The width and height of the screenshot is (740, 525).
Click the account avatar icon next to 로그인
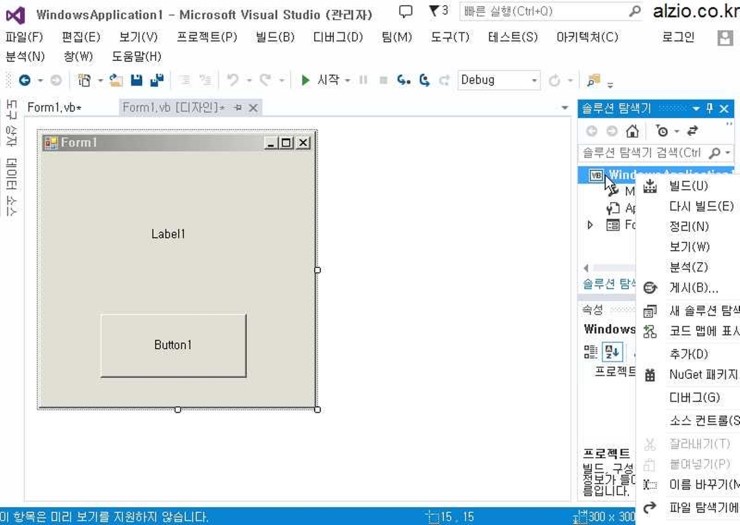click(725, 38)
